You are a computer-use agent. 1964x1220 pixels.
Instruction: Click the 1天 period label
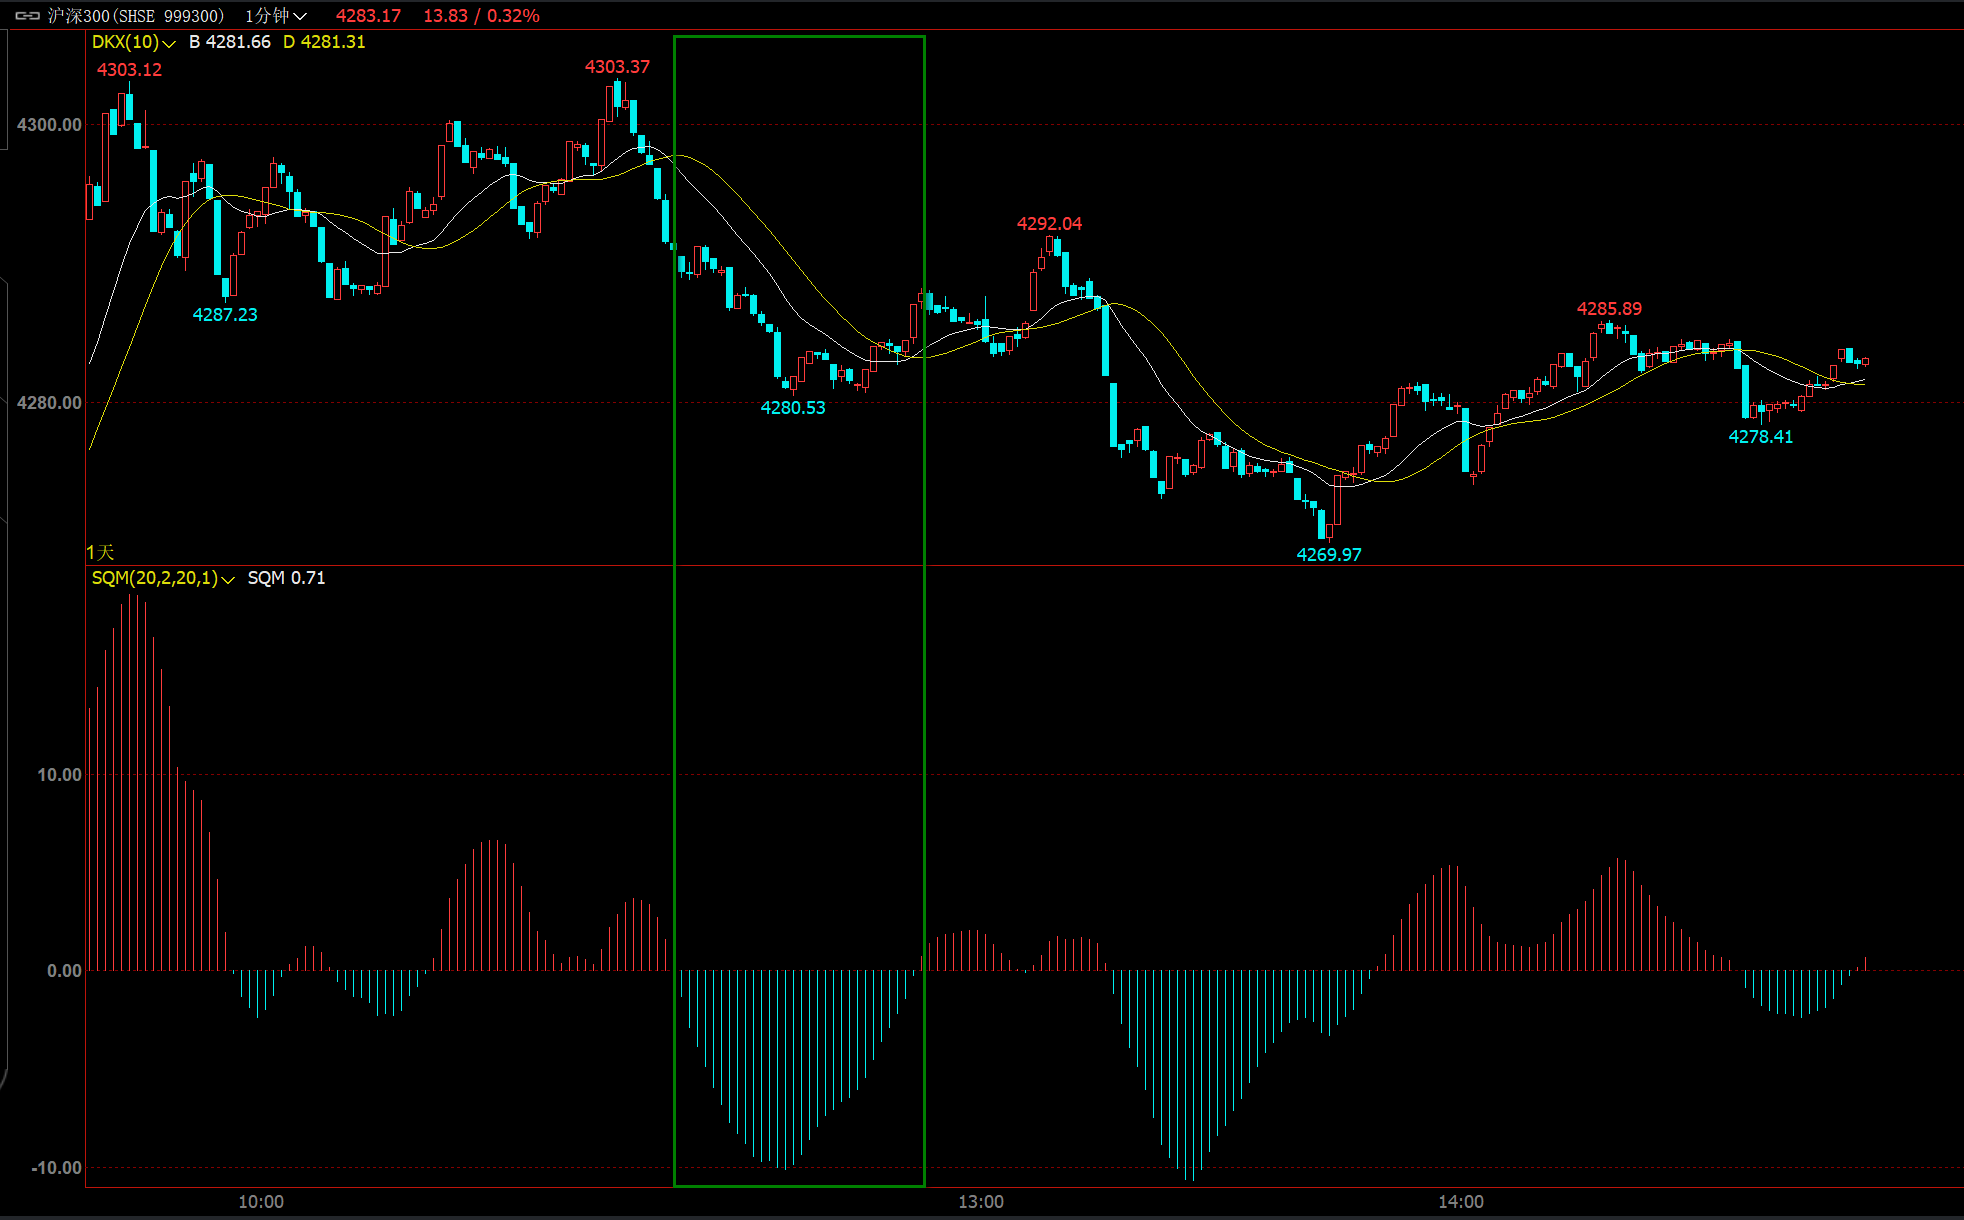[x=100, y=552]
